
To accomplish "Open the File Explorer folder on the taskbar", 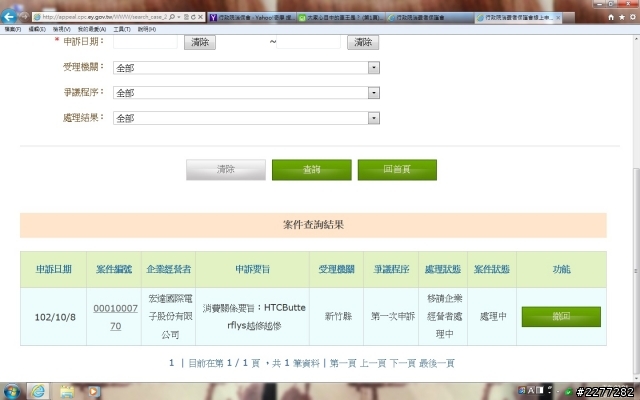I will point(67,391).
